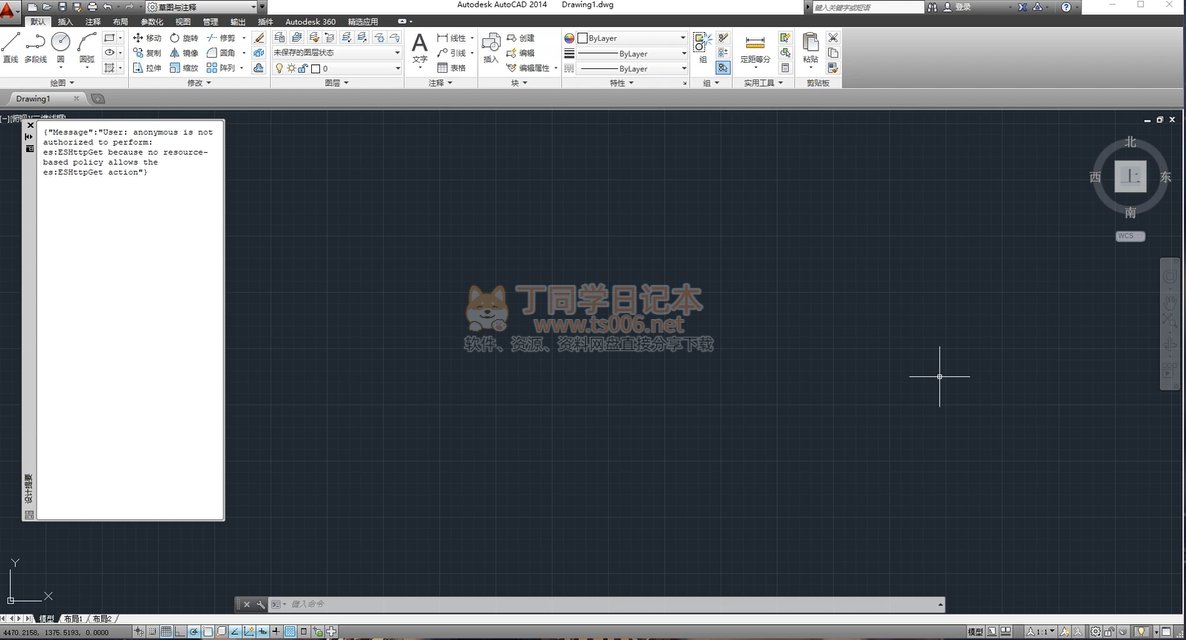Open the layer state dropdown 未保存的图层状态
This screenshot has height=640, width=1186.
pyautogui.click(x=337, y=53)
